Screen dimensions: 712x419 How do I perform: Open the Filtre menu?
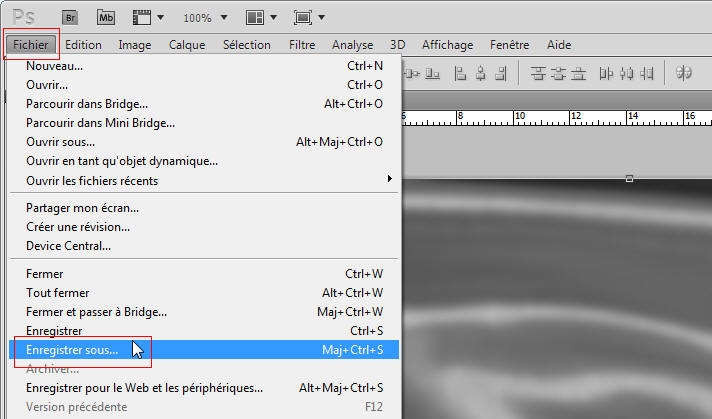click(x=302, y=45)
